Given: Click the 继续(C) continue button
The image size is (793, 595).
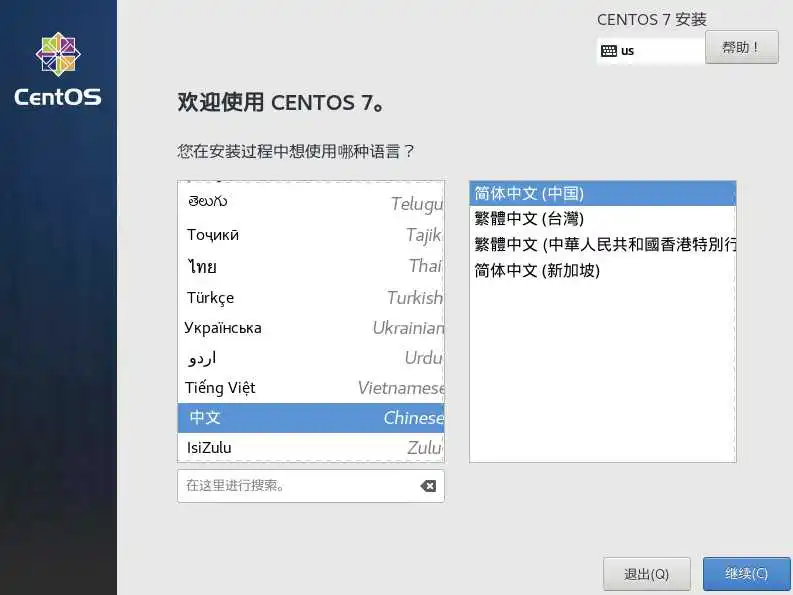Looking at the screenshot, I should pos(746,574).
